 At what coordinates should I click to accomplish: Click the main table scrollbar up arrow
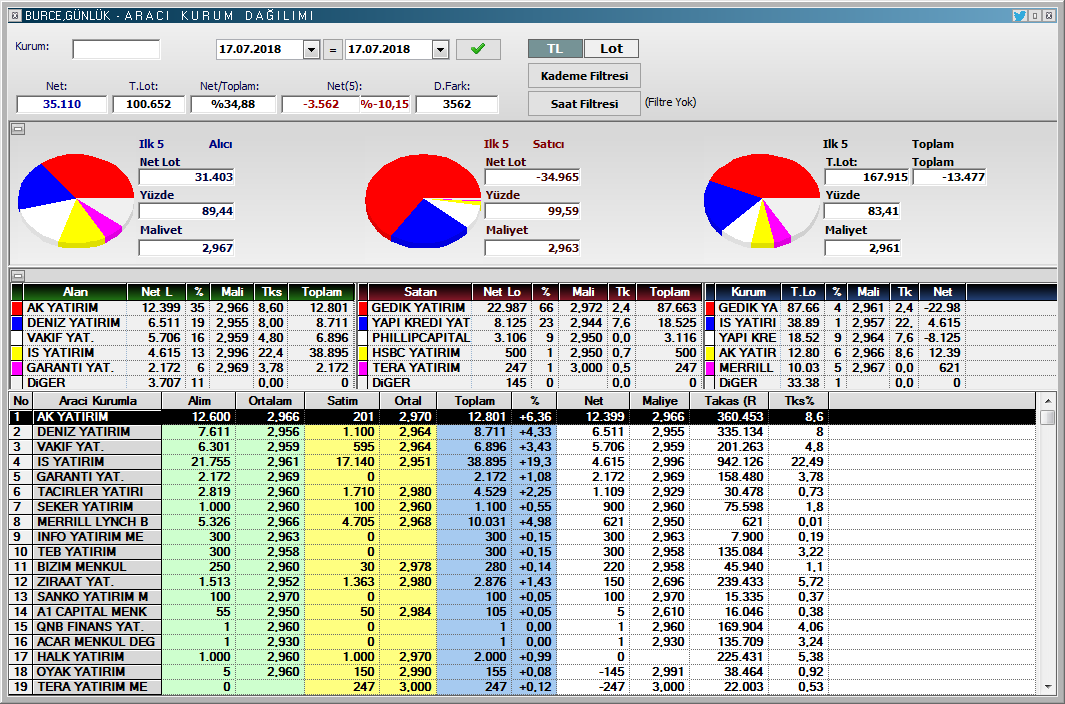pos(1047,401)
